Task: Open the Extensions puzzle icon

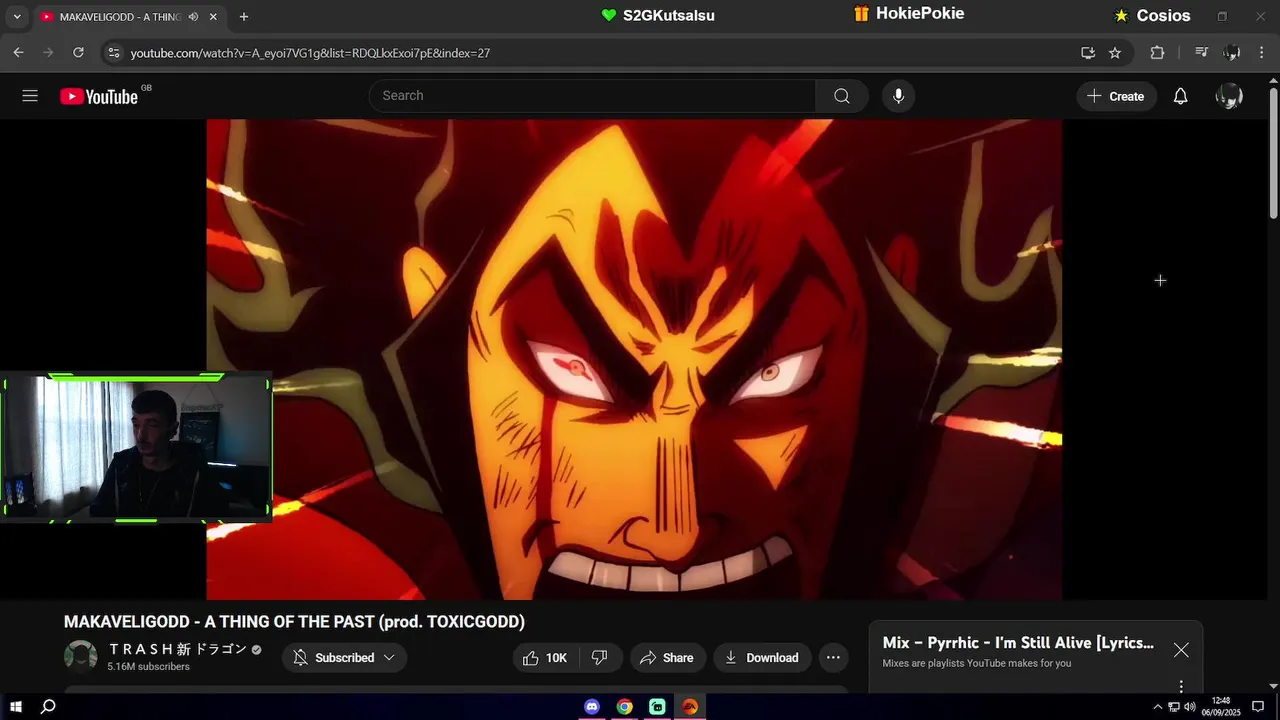Action: point(1157,53)
